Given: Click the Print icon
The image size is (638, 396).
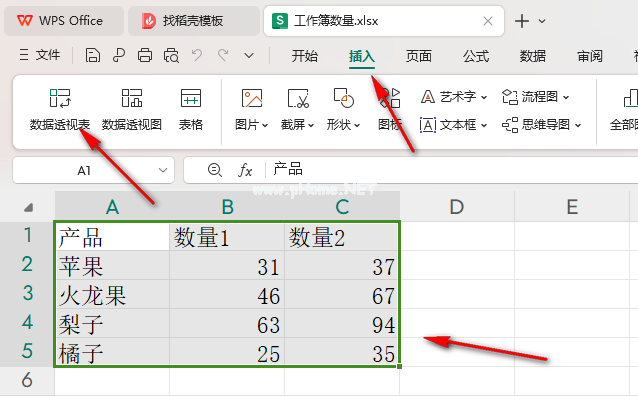Looking at the screenshot, I should (x=145, y=55).
